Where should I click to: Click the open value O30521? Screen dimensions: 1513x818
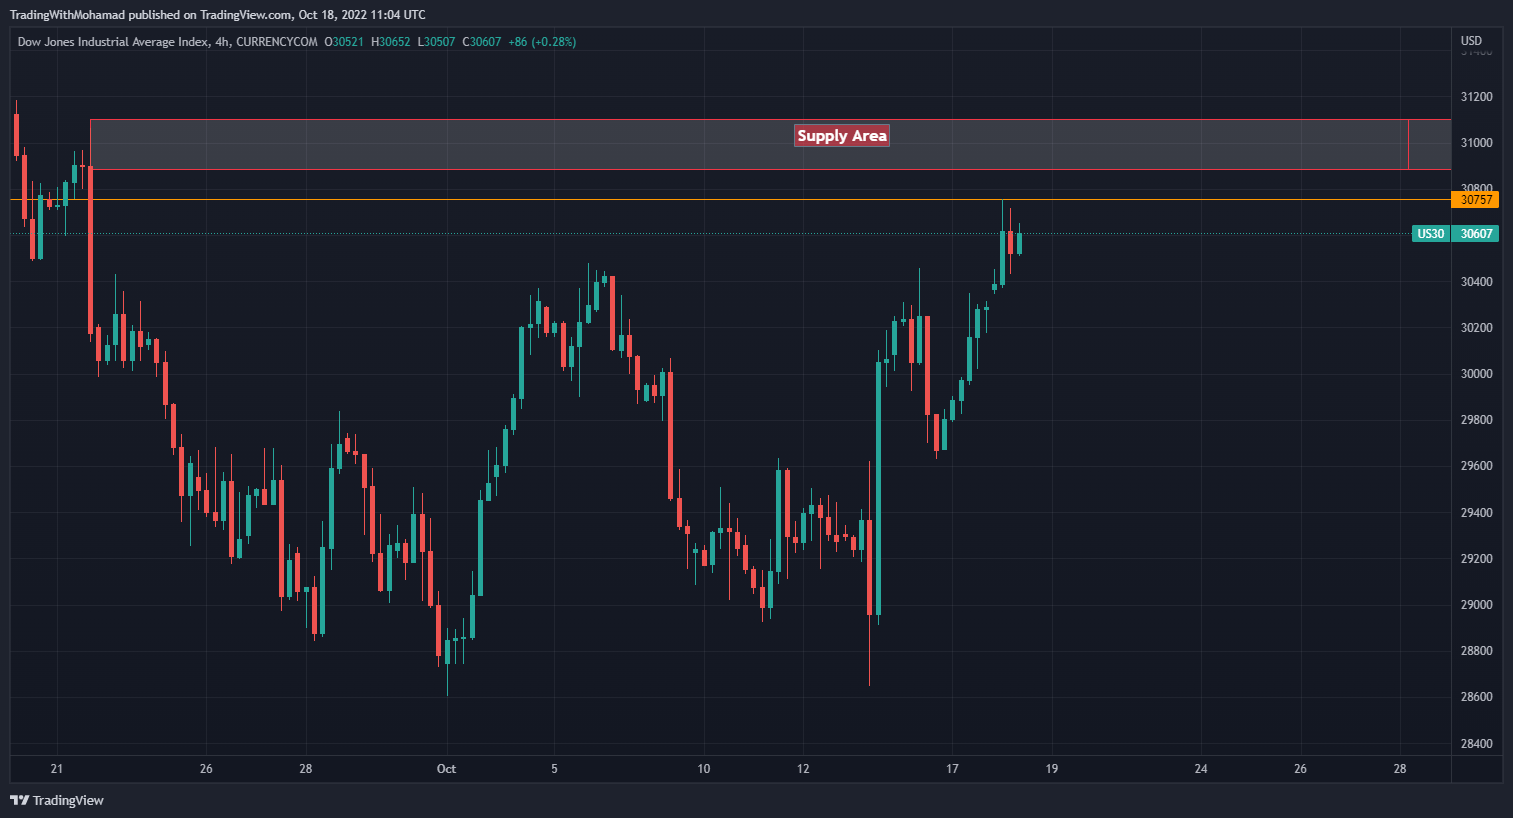coord(344,42)
